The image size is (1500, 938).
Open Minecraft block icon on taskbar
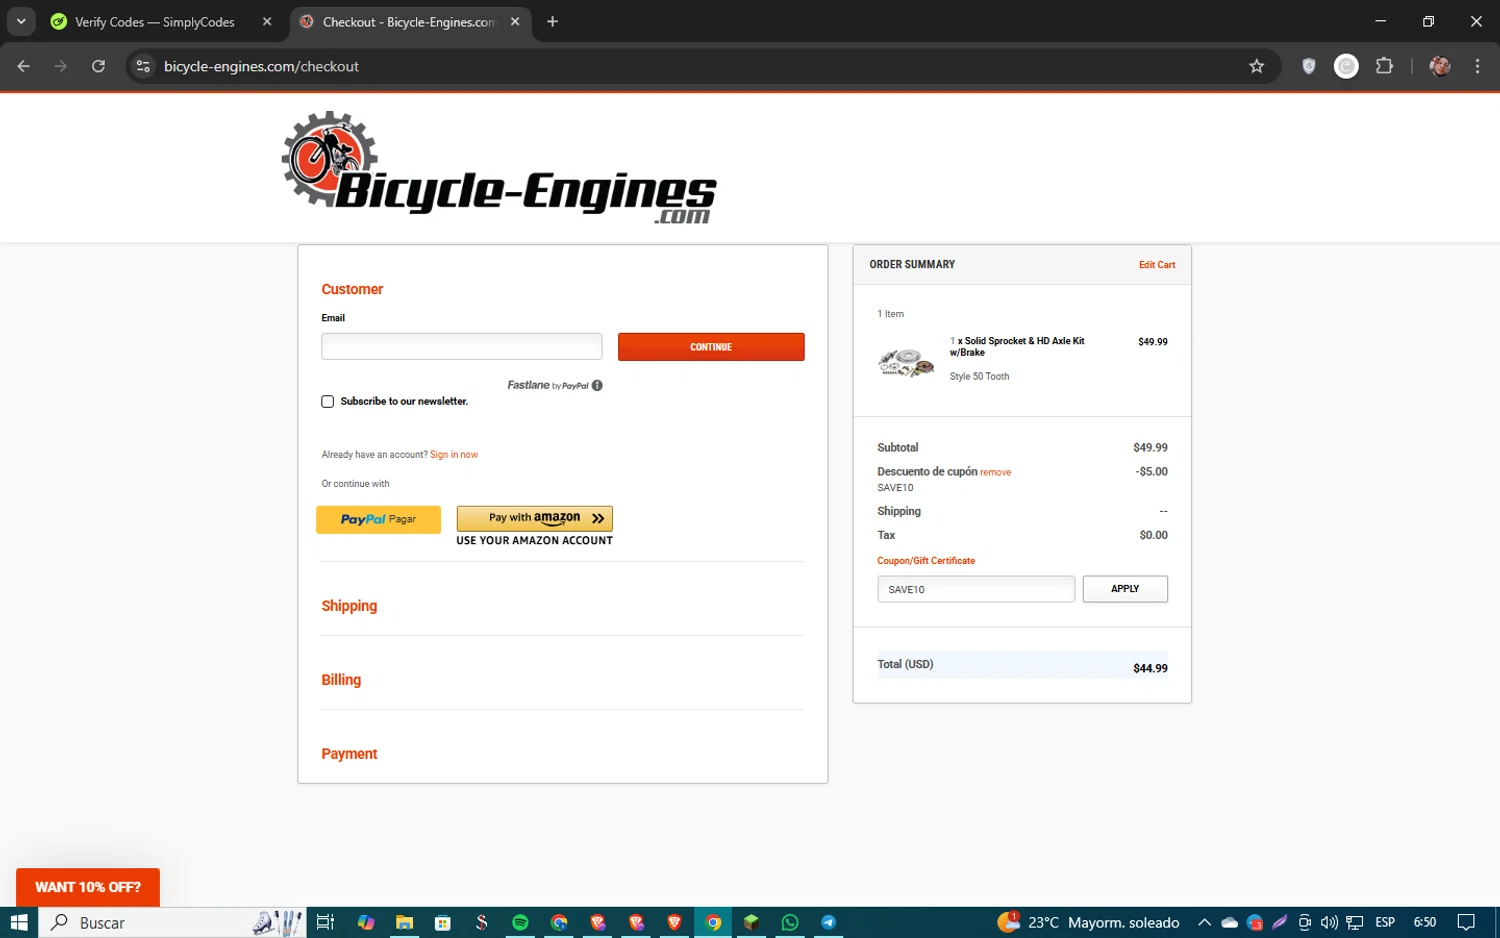(x=751, y=922)
